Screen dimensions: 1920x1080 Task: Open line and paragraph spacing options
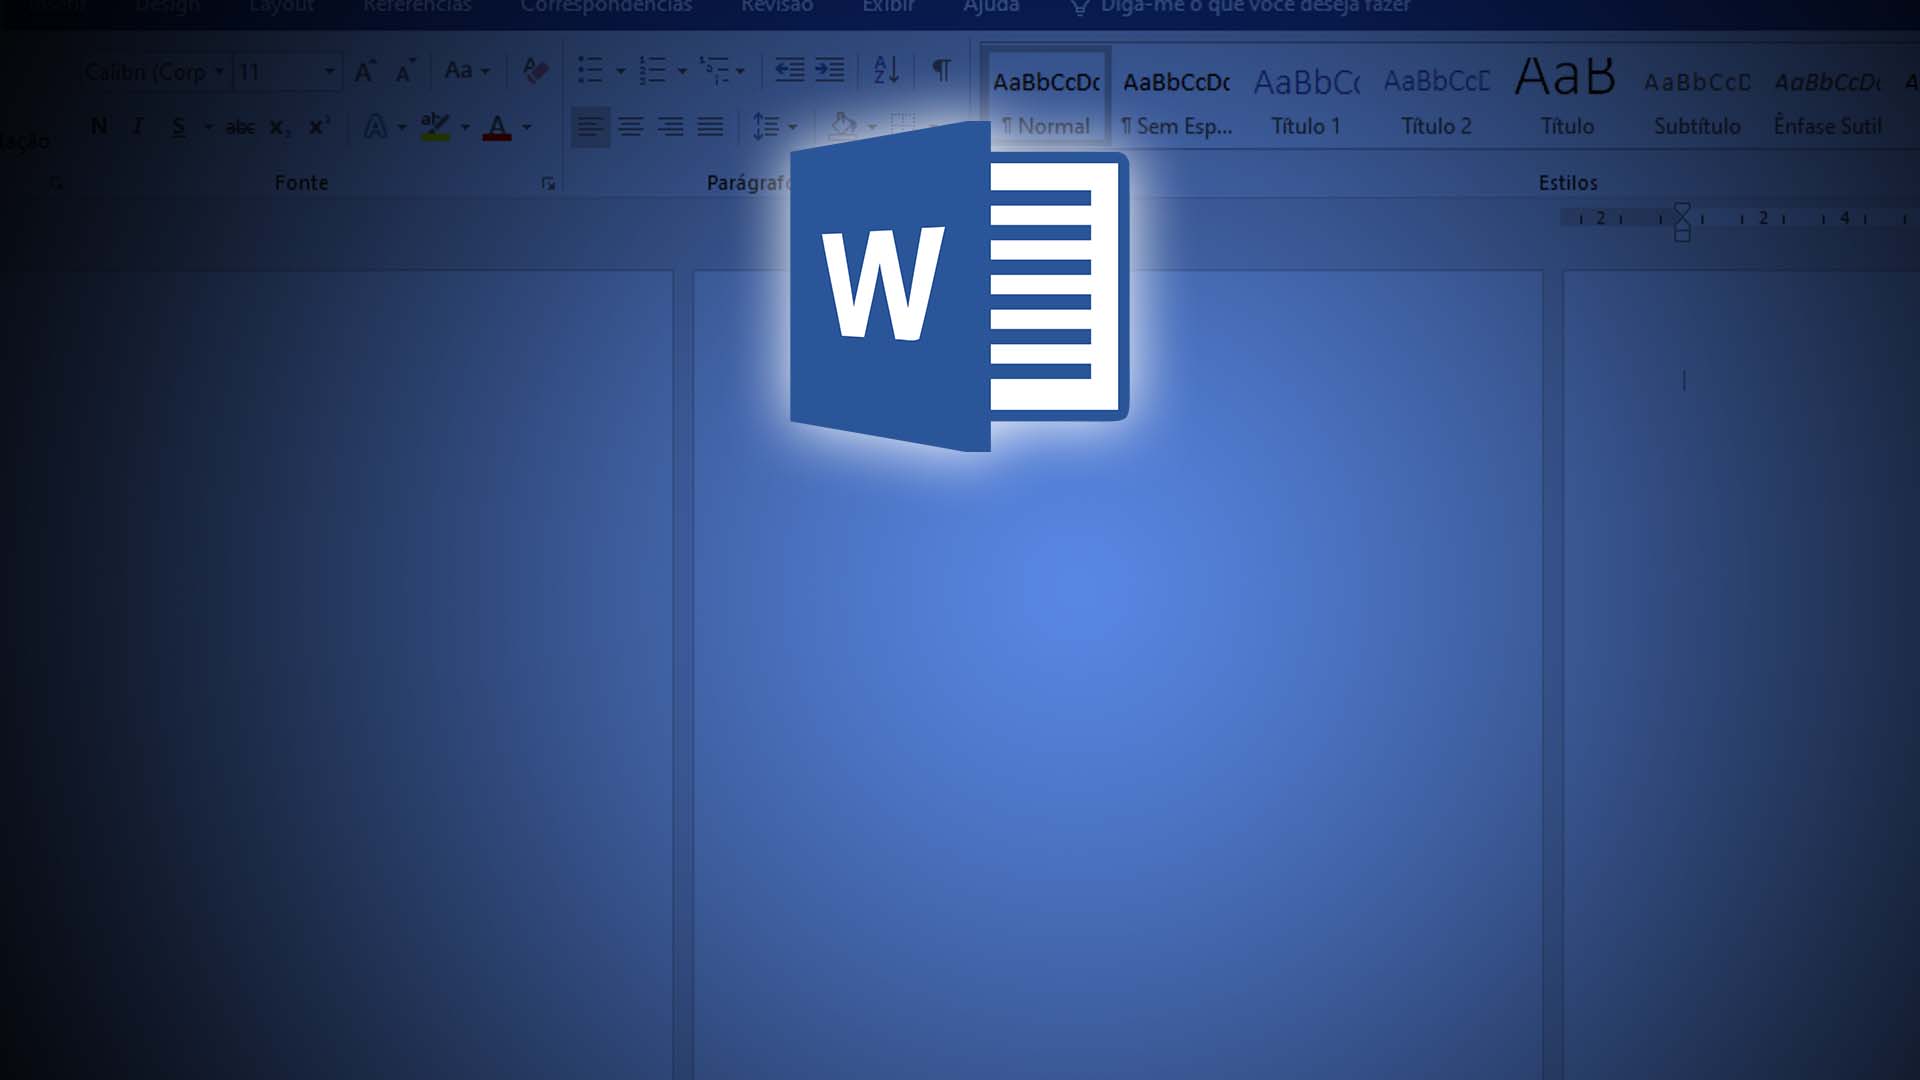pos(774,127)
